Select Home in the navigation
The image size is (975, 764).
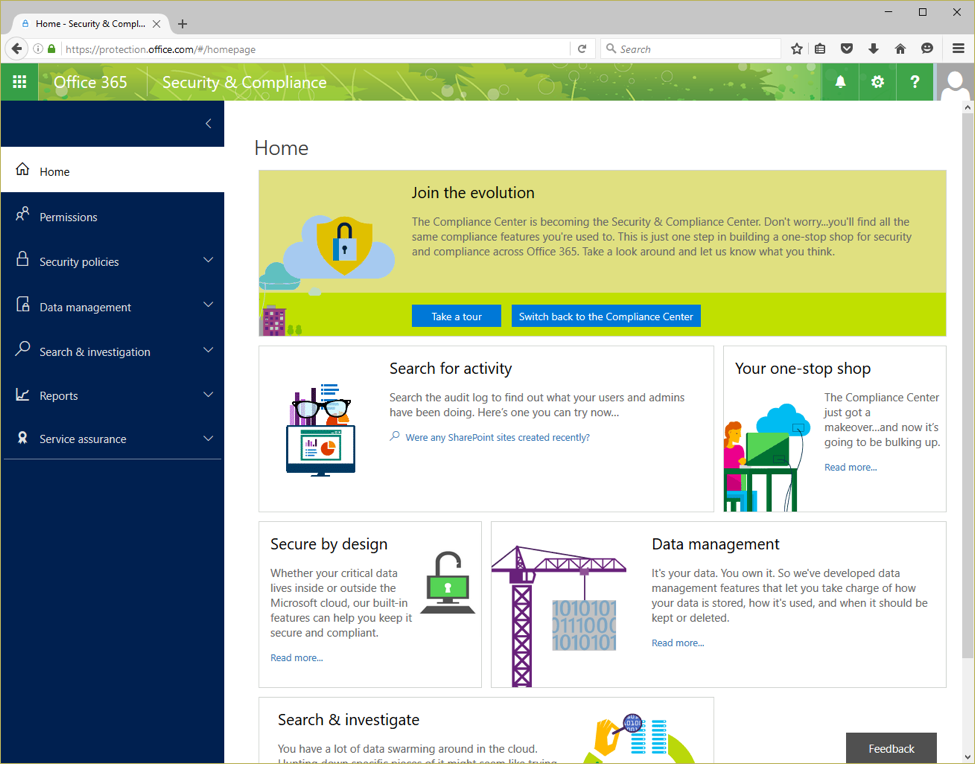pos(113,170)
